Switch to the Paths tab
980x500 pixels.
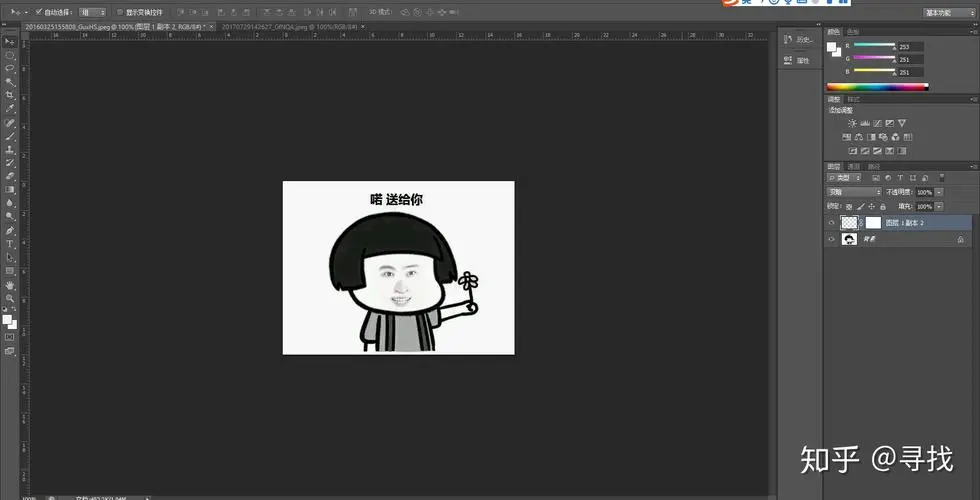click(x=874, y=167)
